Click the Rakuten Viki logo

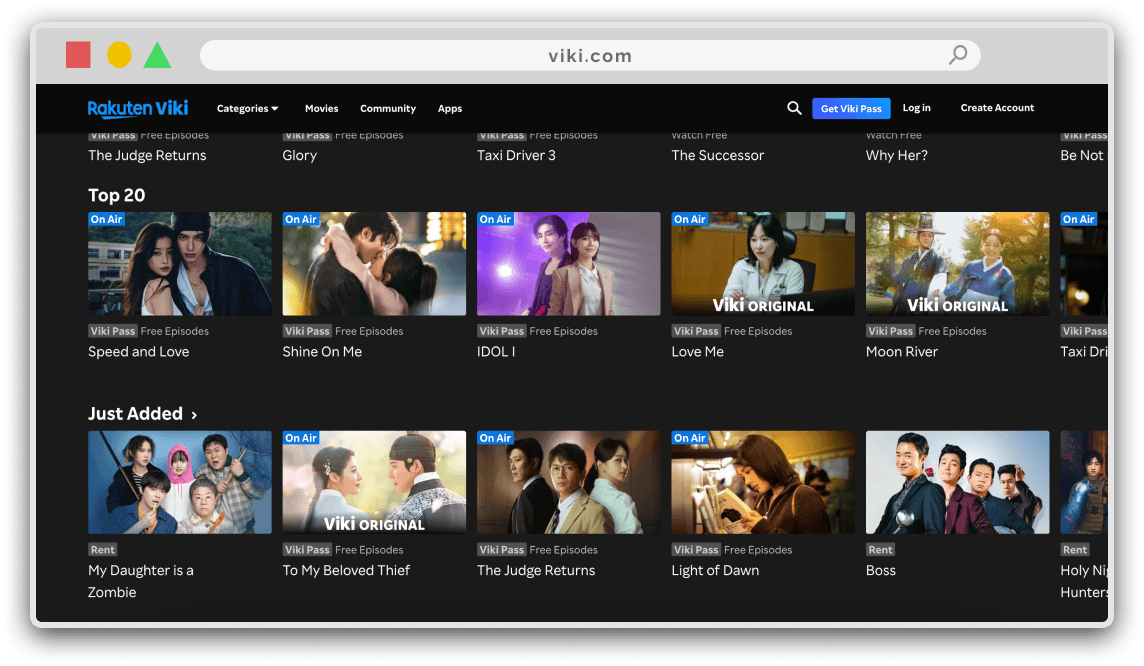pos(138,108)
